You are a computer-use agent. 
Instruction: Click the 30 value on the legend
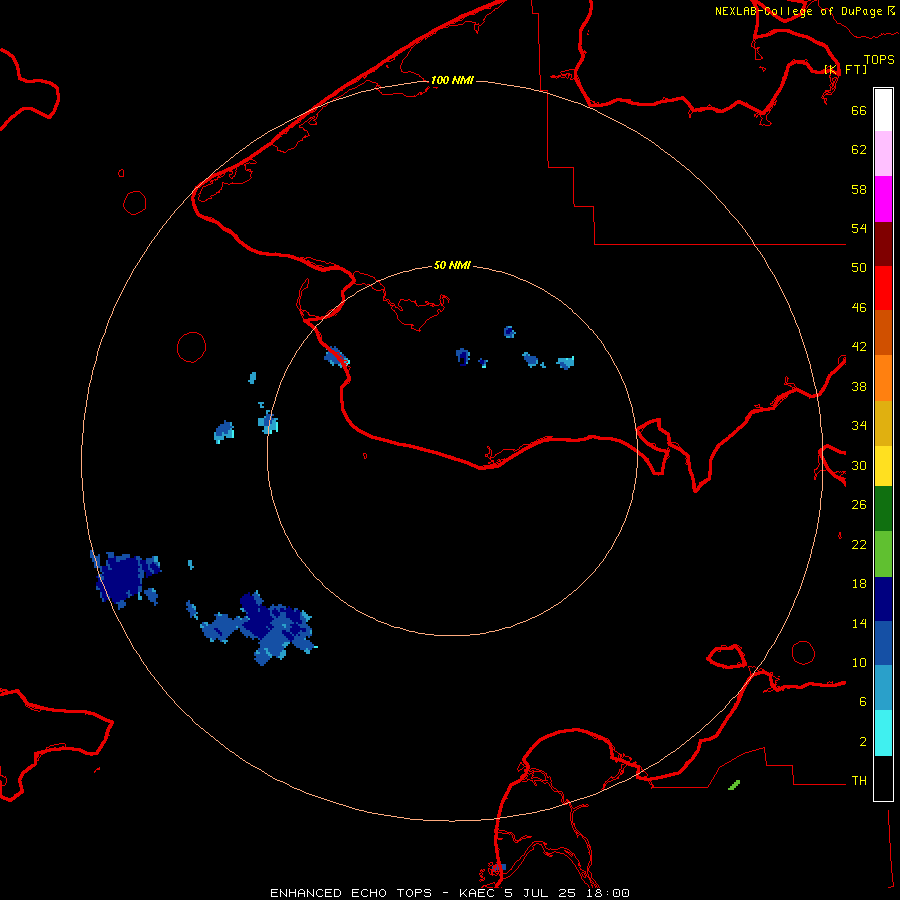pos(859,465)
